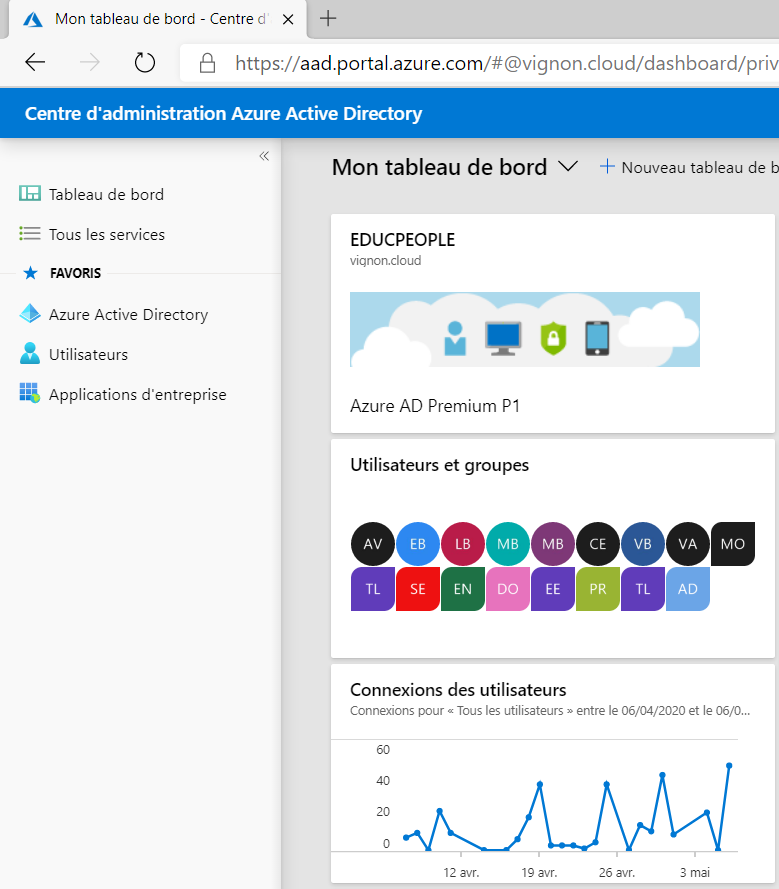Select the red SE group tile
Screen dimensions: 779x889
(418, 589)
